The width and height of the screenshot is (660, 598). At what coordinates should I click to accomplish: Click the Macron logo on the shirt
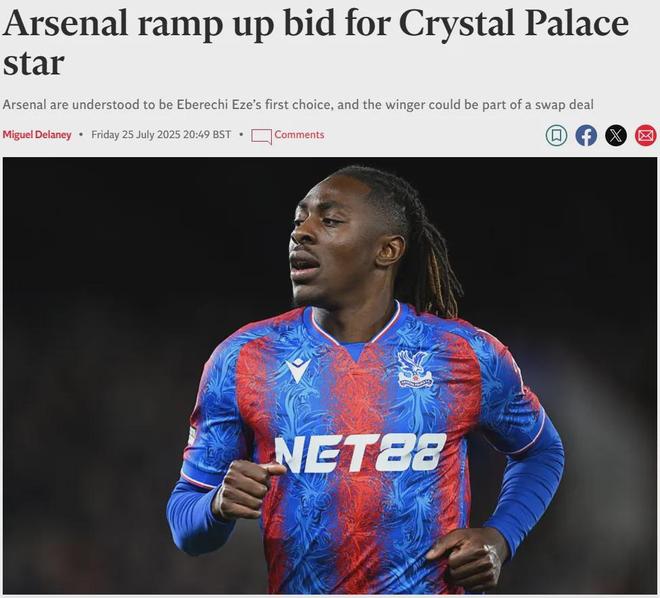tap(298, 370)
